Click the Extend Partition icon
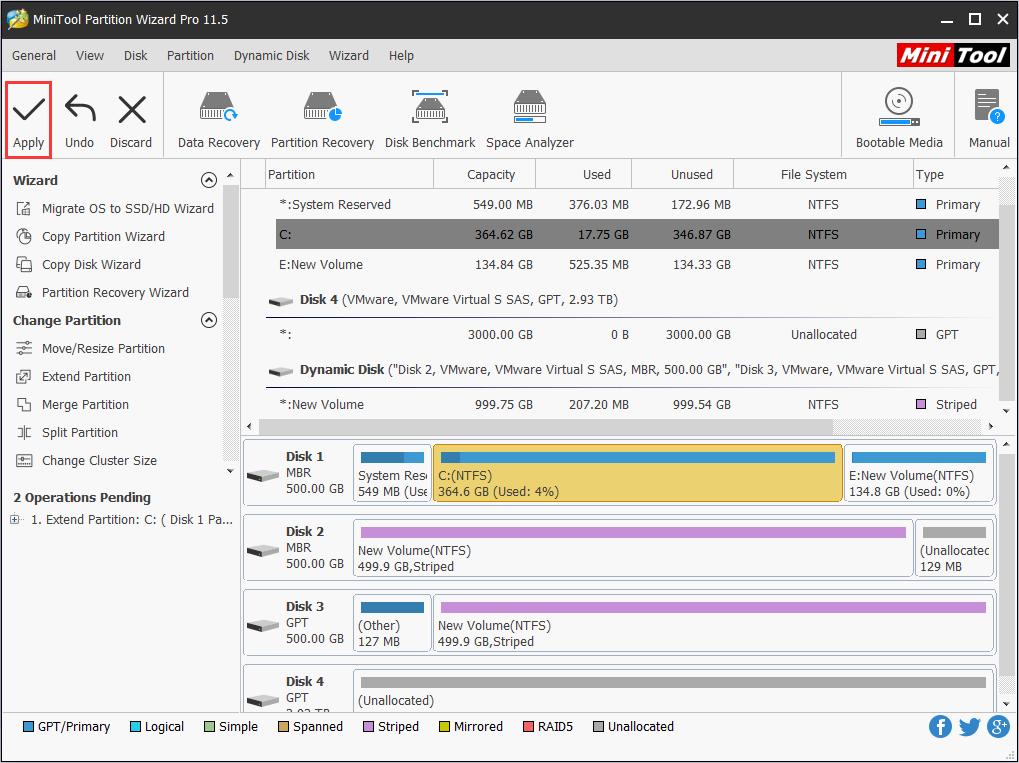 [x=24, y=376]
